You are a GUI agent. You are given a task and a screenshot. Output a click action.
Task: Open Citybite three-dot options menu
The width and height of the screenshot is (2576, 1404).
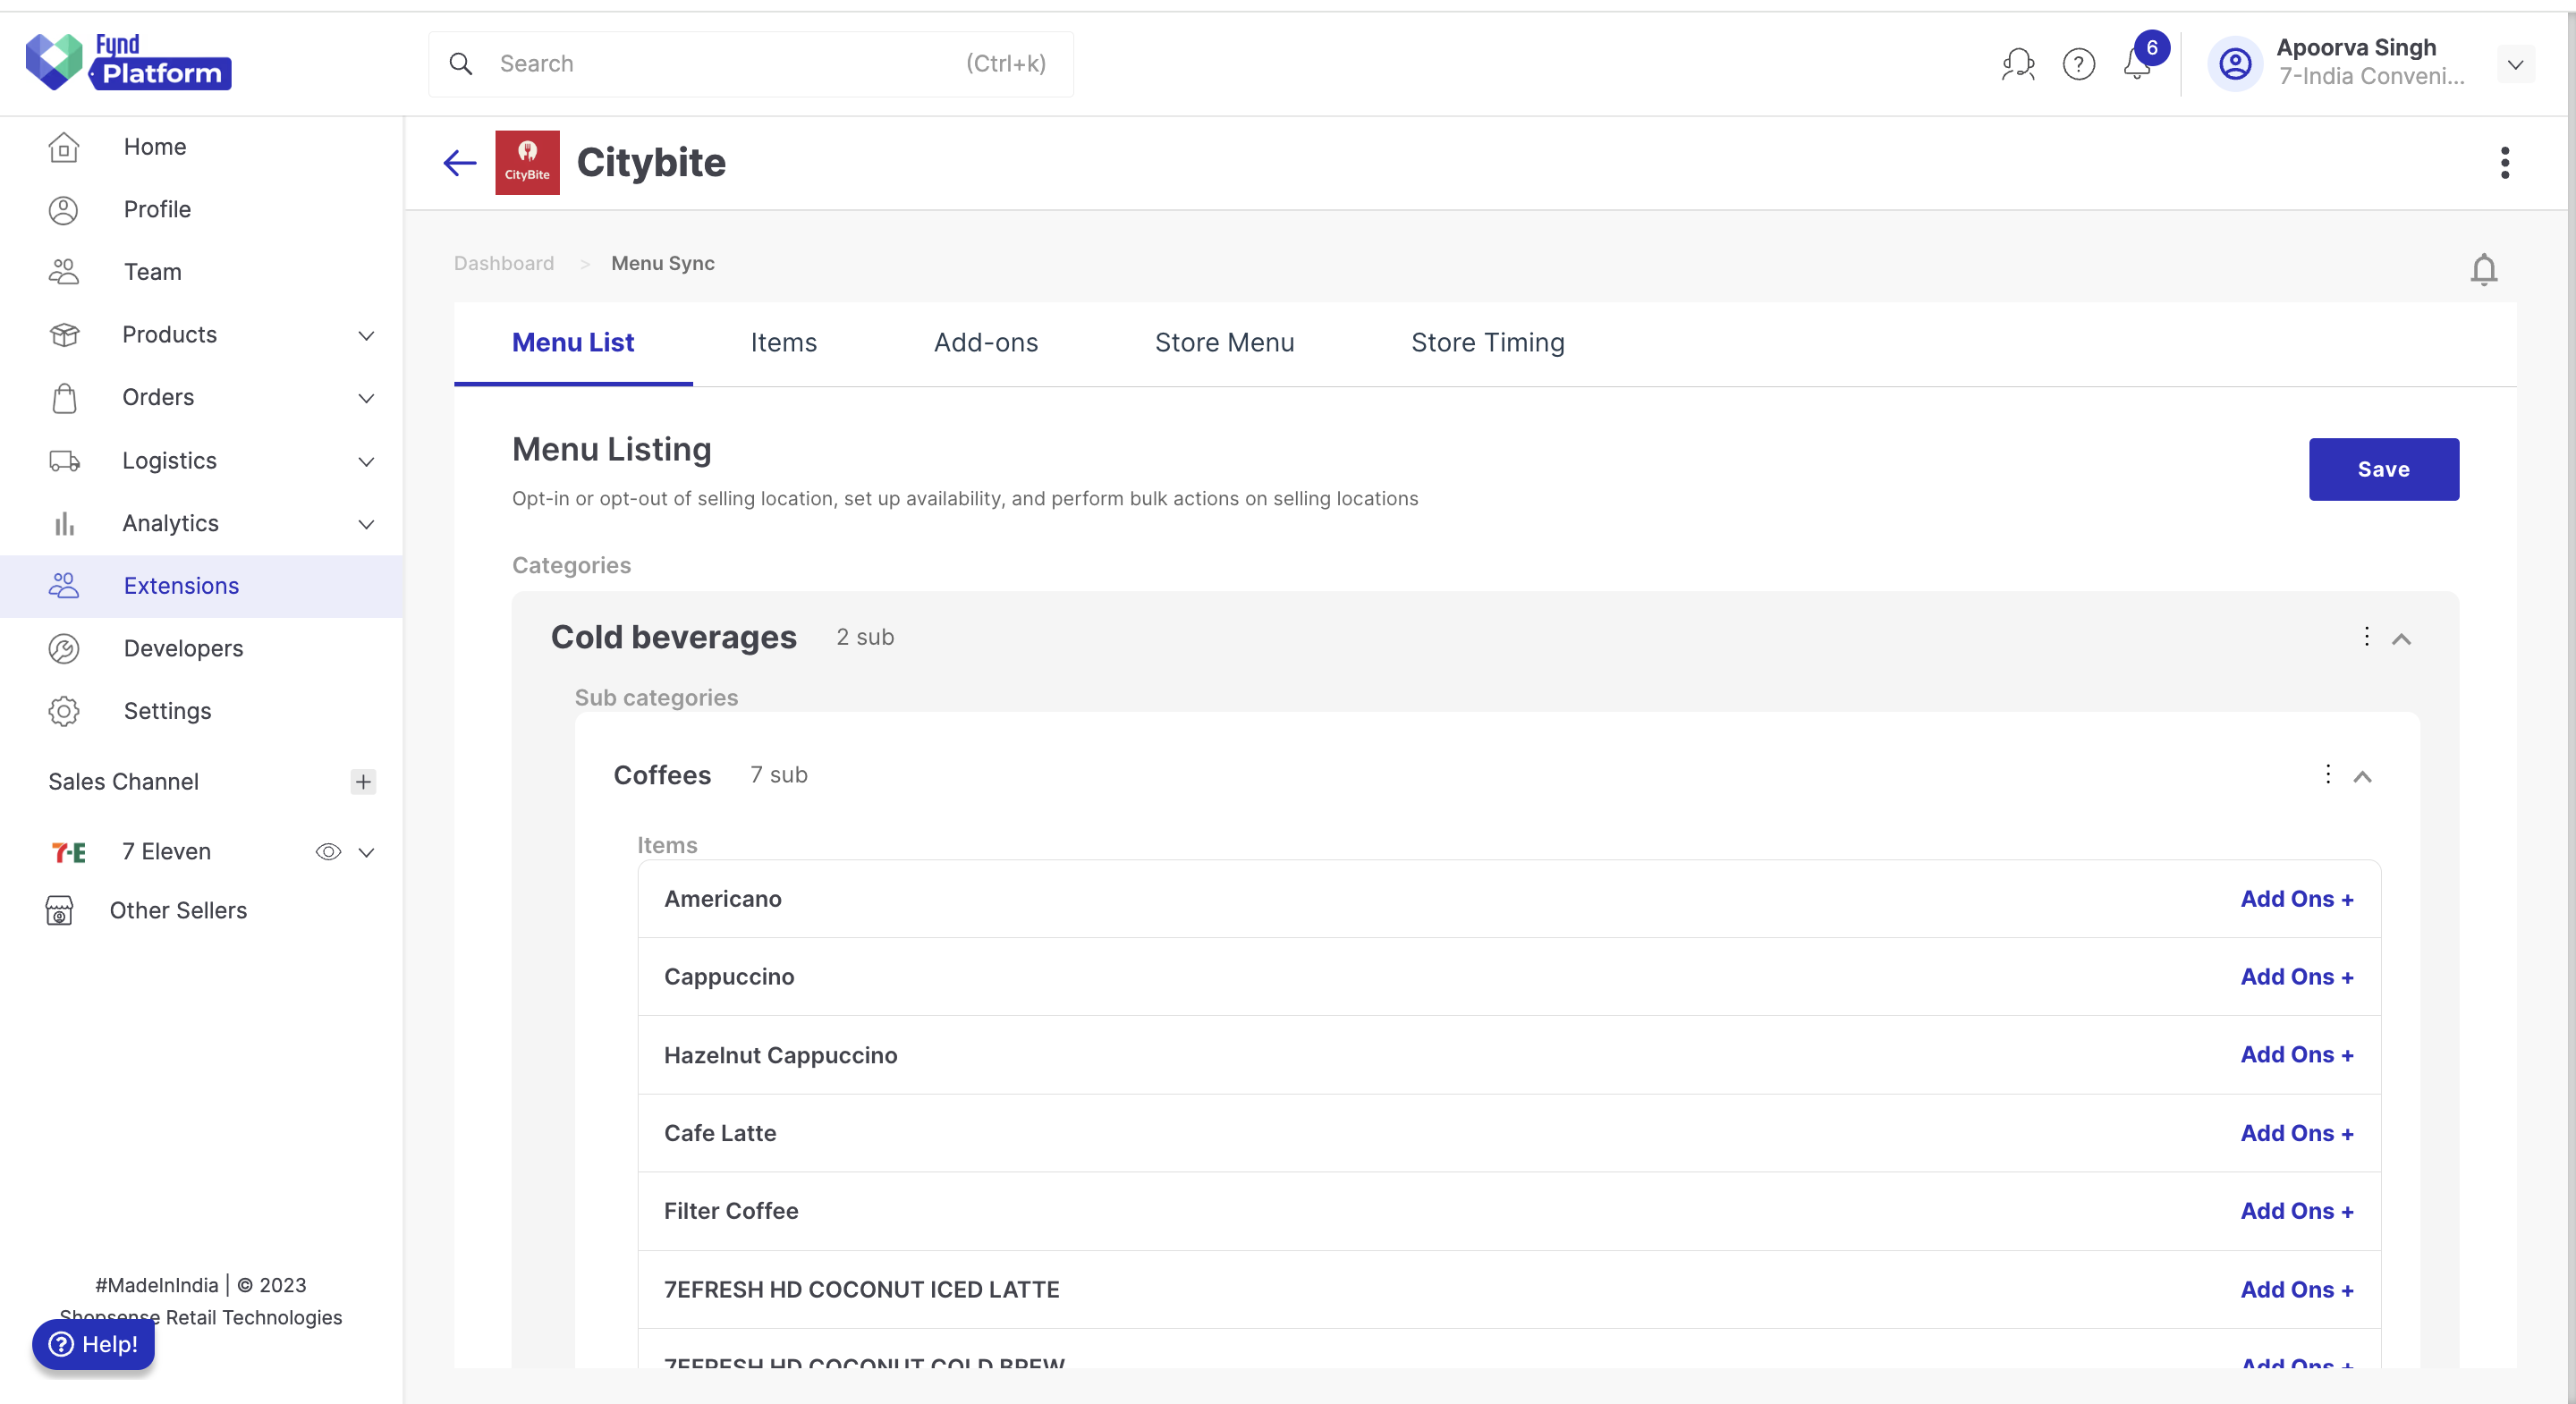tap(2504, 163)
